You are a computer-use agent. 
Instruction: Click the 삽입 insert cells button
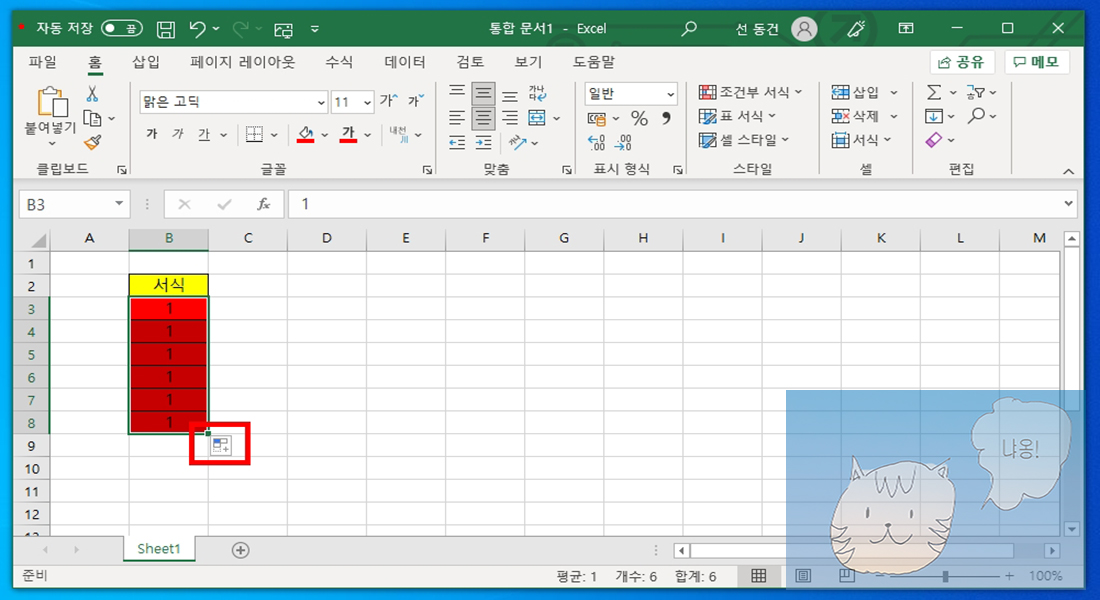[x=855, y=93]
